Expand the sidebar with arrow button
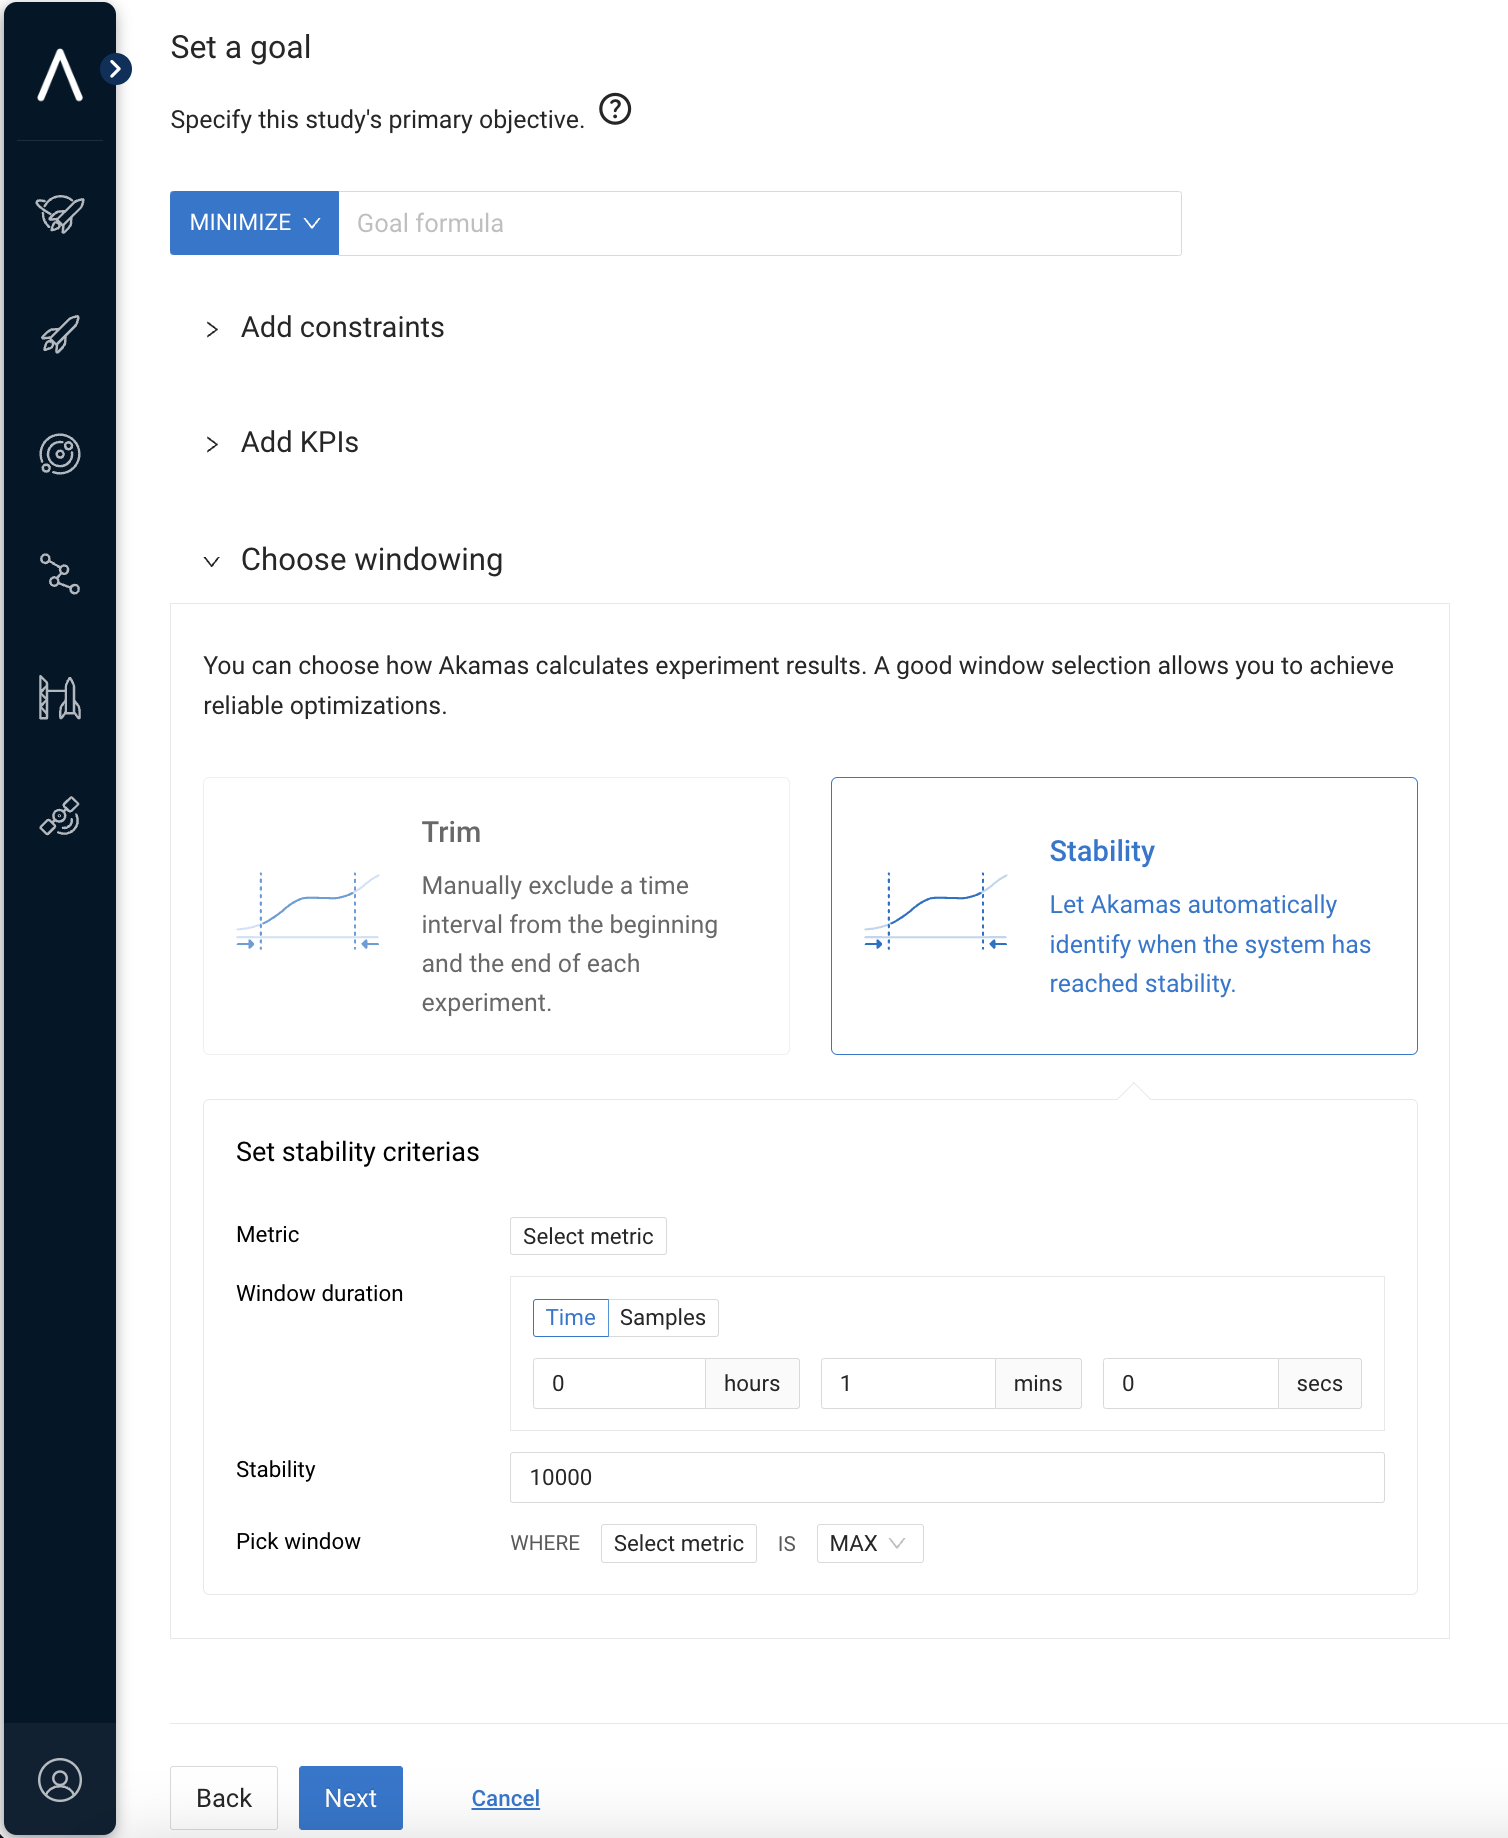 [x=116, y=69]
